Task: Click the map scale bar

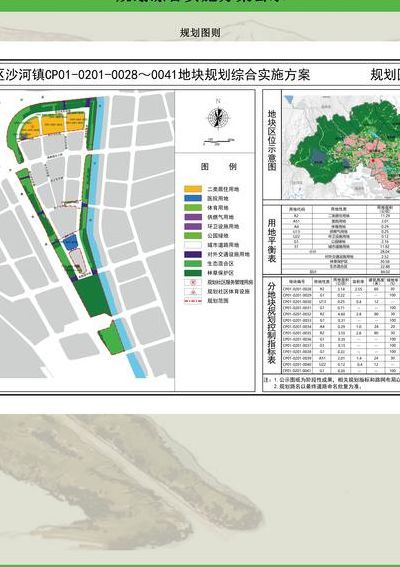Action: [219, 141]
